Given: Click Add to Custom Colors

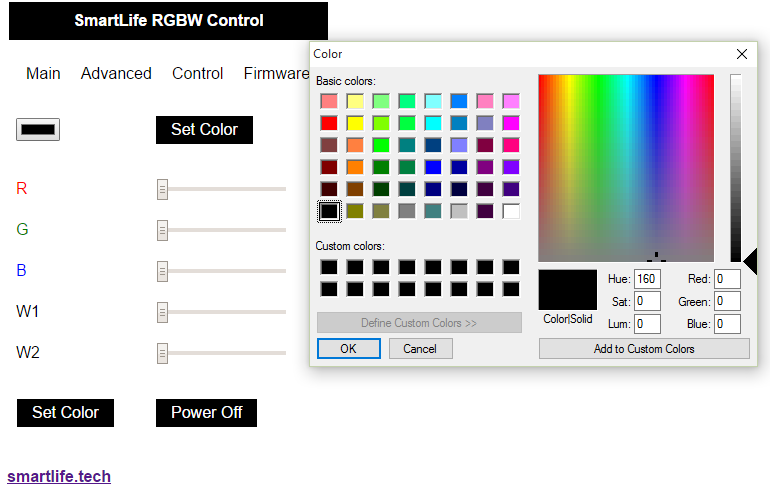Looking at the screenshot, I should 644,349.
